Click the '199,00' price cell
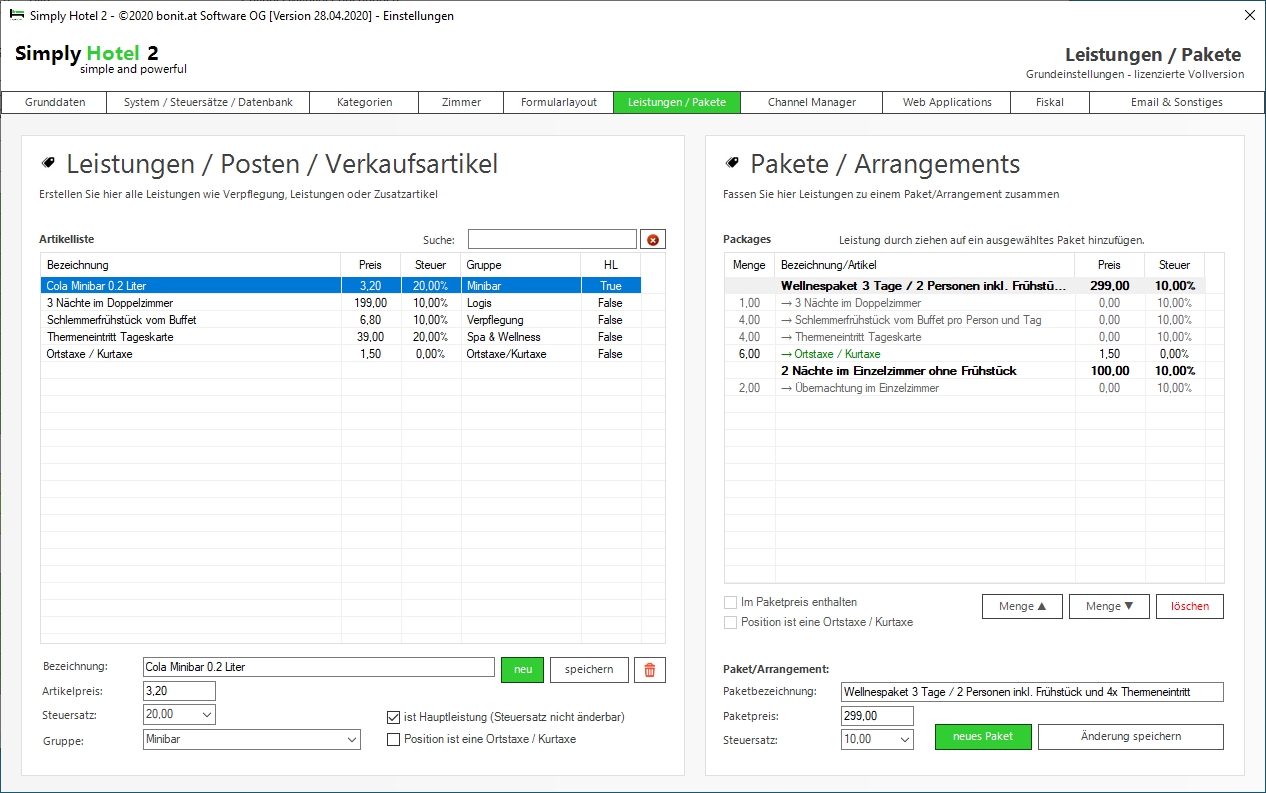1266x793 pixels. (x=371, y=303)
